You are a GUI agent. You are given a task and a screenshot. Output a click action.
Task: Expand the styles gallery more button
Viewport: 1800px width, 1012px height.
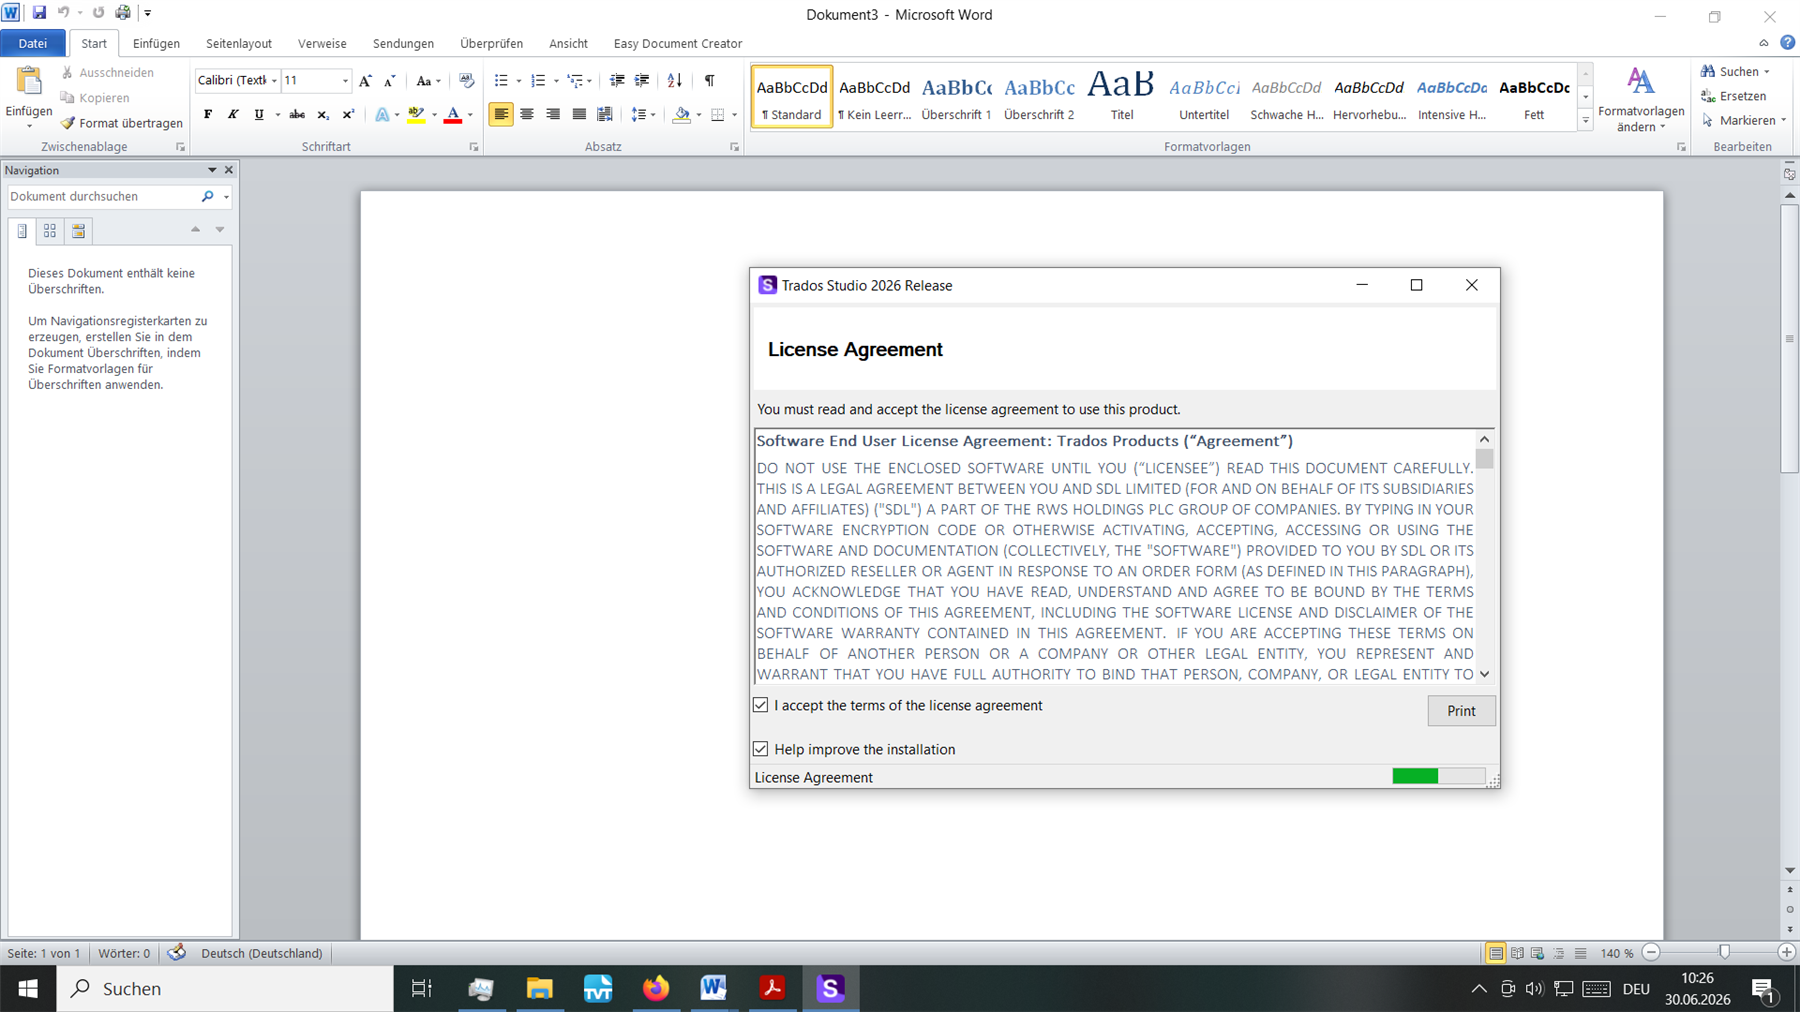(x=1585, y=120)
